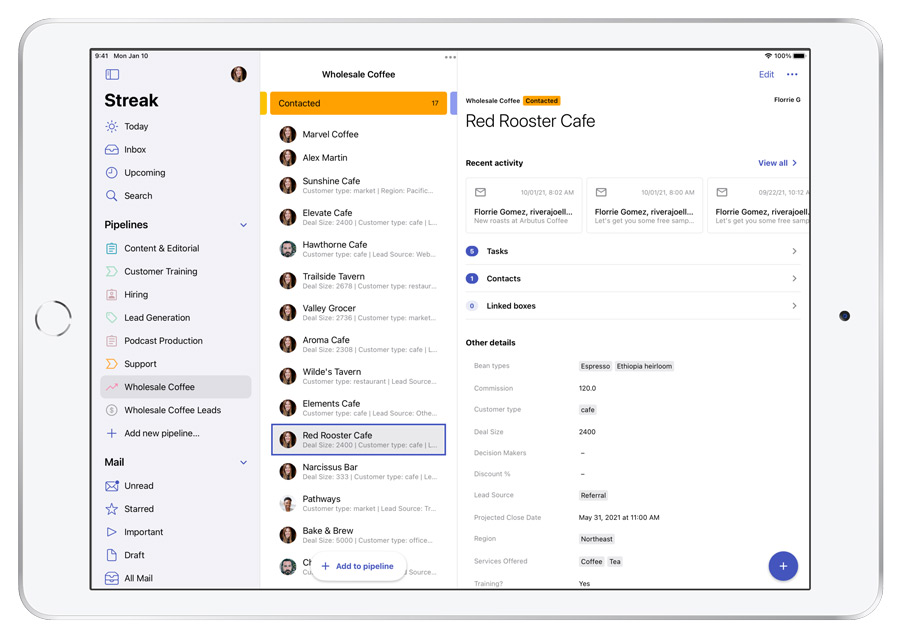Screen dimensions: 900x638
Task: Select the orange Contacted stage header
Action: (358, 103)
